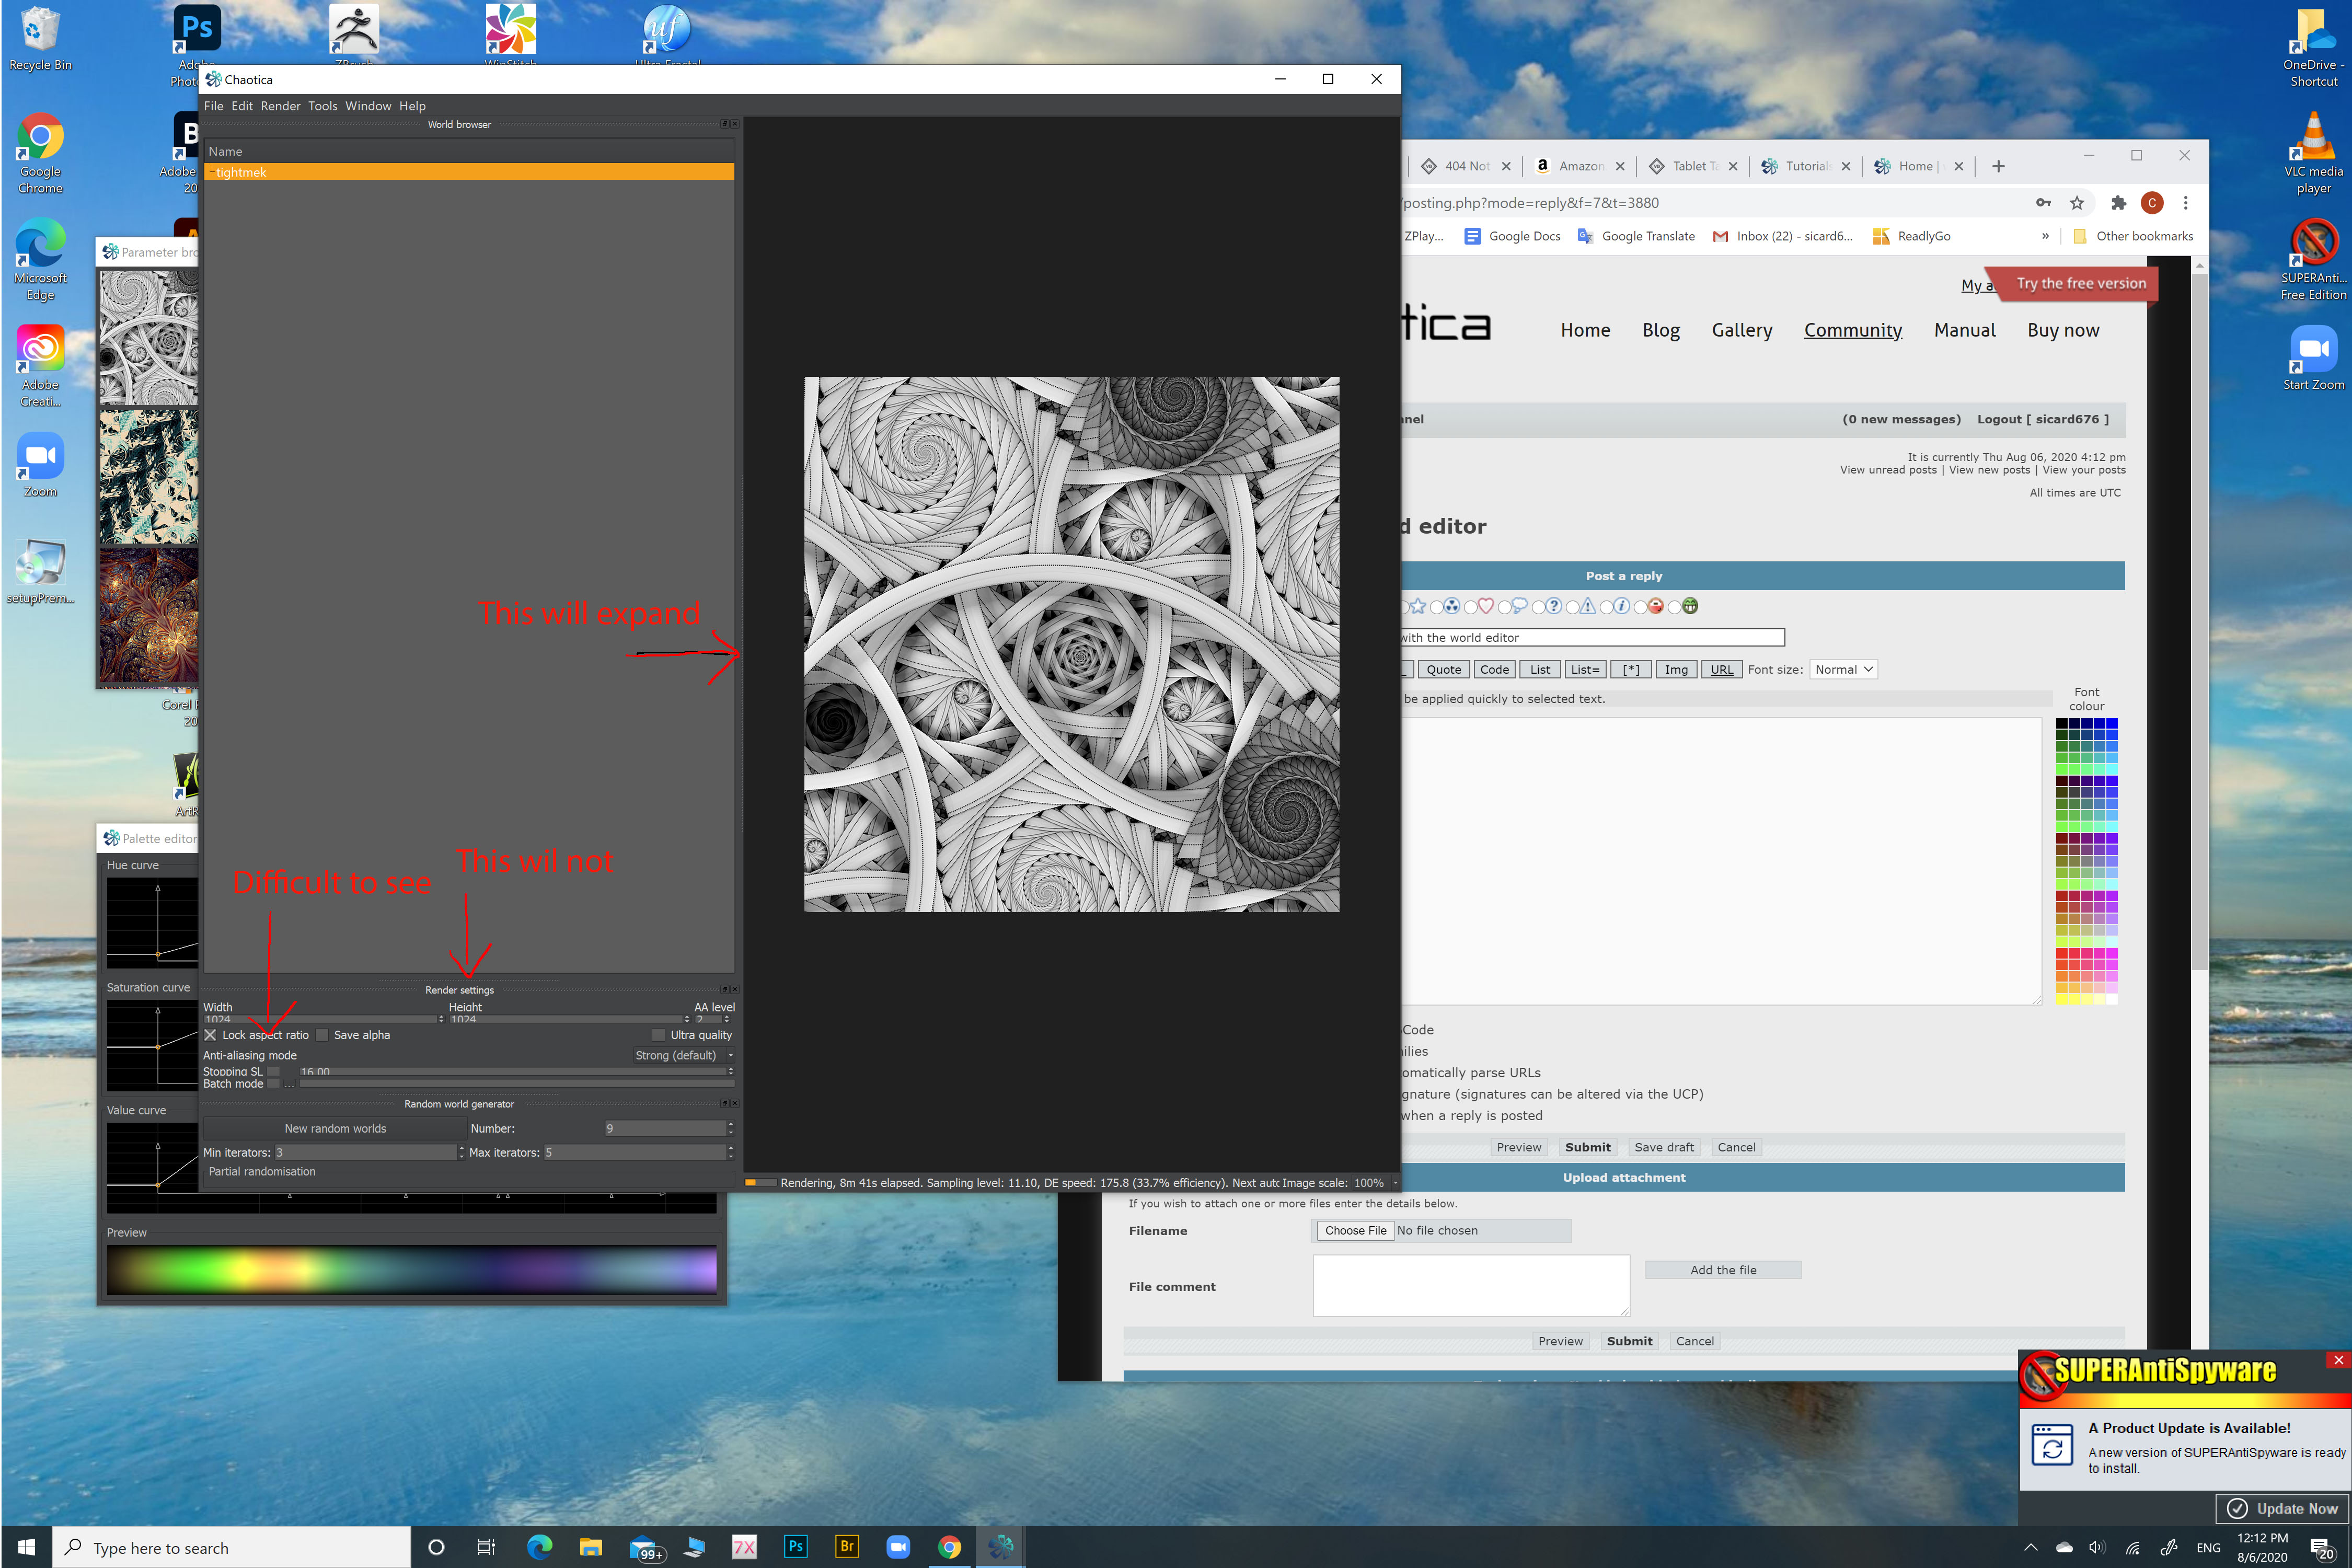
Task: Open the File menu in Chaotica
Action: (x=213, y=106)
